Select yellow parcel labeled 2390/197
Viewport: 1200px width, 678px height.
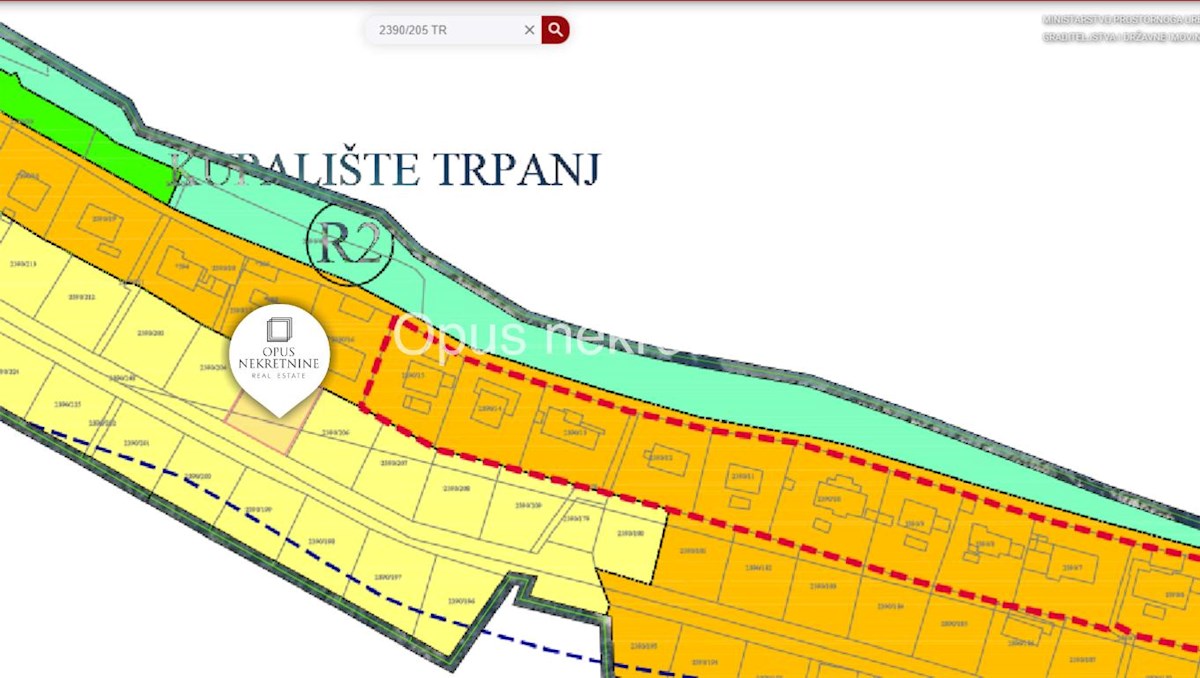pyautogui.click(x=387, y=577)
